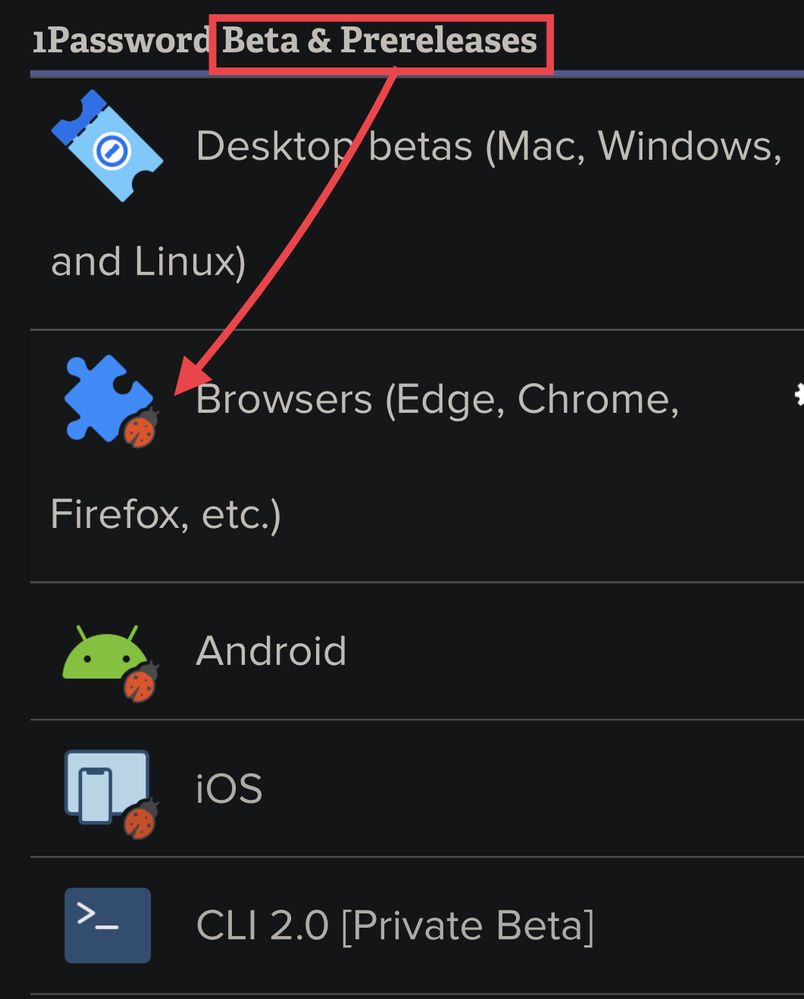The image size is (804, 999).
Task: Click the ladybug badge on iOS icon
Action: [x=141, y=819]
